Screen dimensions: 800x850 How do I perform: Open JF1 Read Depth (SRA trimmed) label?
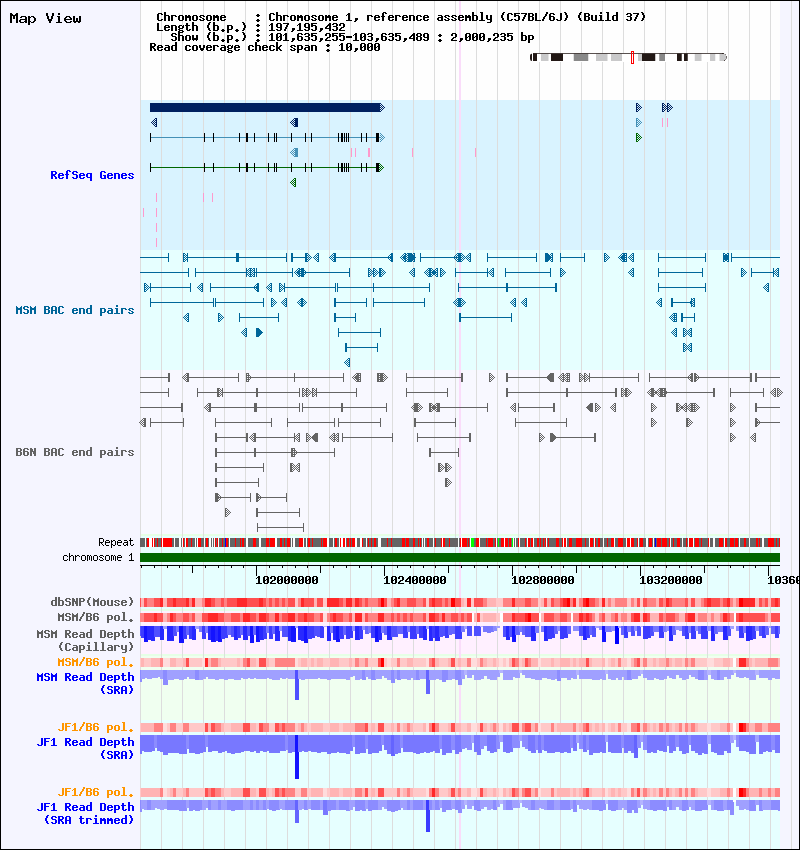pos(85,813)
